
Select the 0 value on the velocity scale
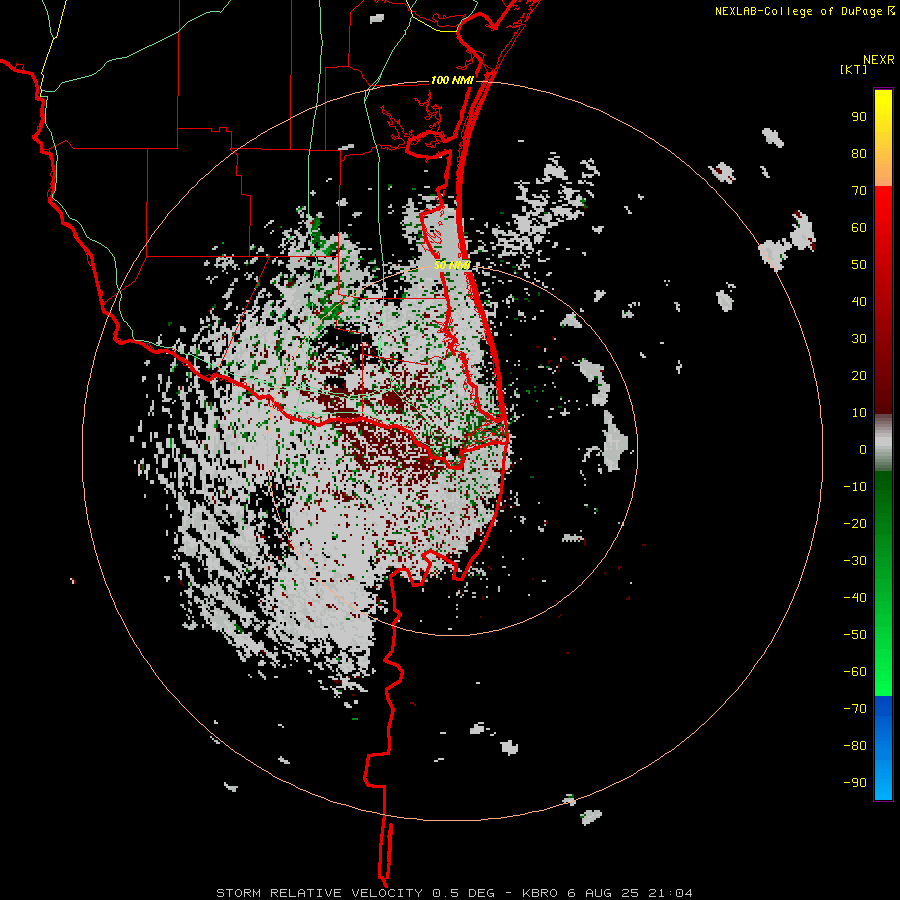pos(863,449)
